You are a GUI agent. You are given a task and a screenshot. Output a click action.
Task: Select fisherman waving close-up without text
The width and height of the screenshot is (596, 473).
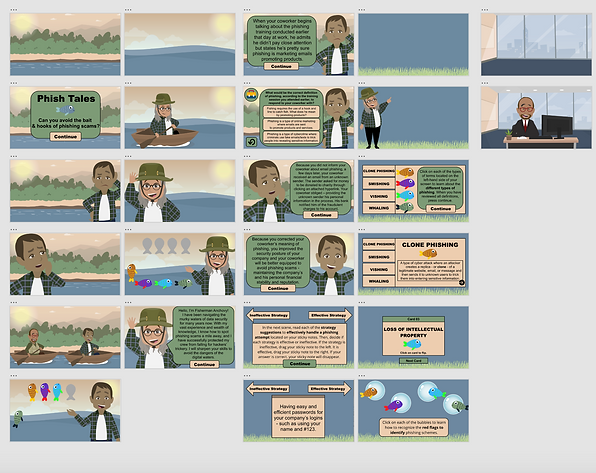180,191
